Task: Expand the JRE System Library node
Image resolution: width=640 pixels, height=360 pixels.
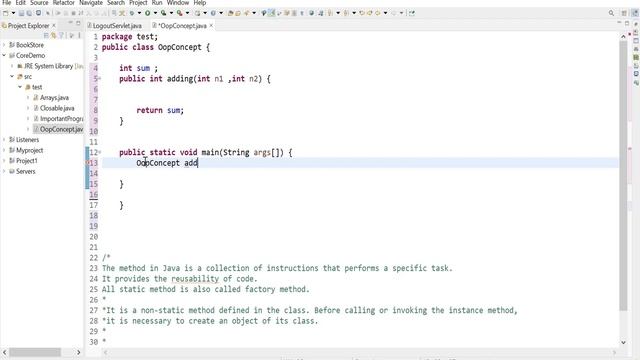Action: point(12,66)
